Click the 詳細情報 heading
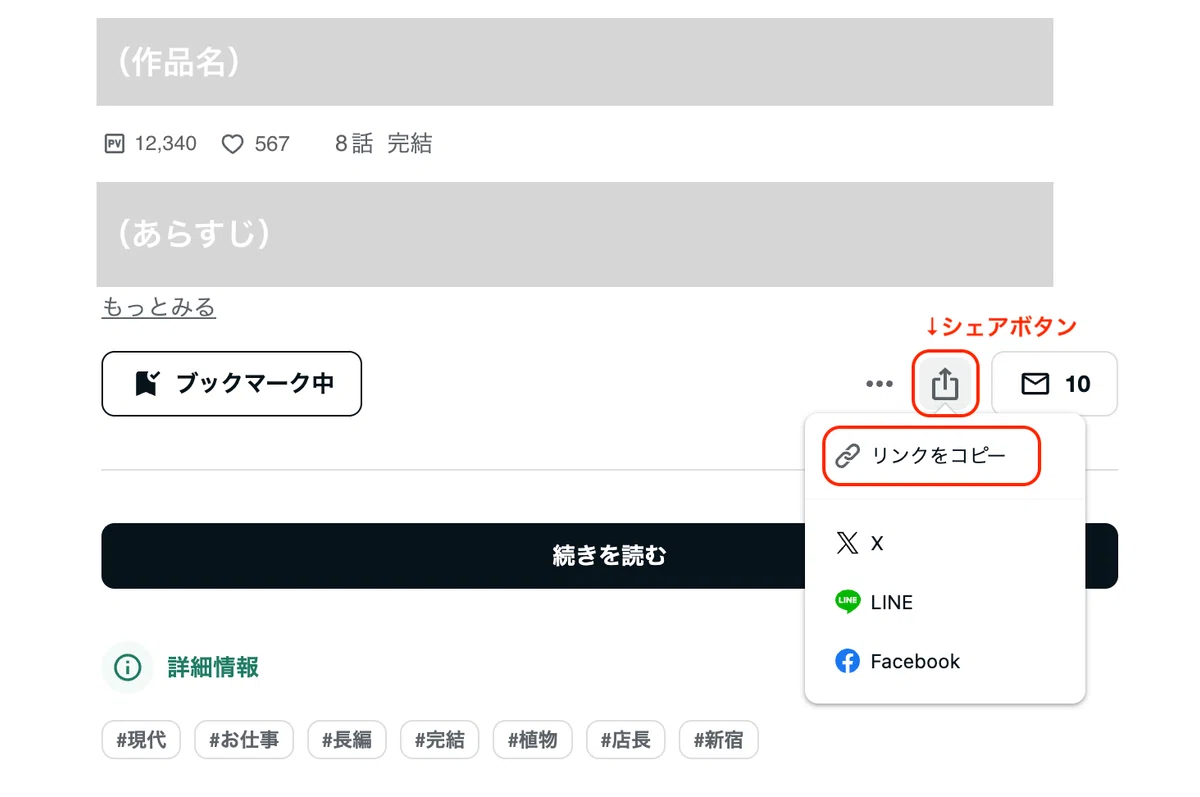 pyautogui.click(x=213, y=667)
